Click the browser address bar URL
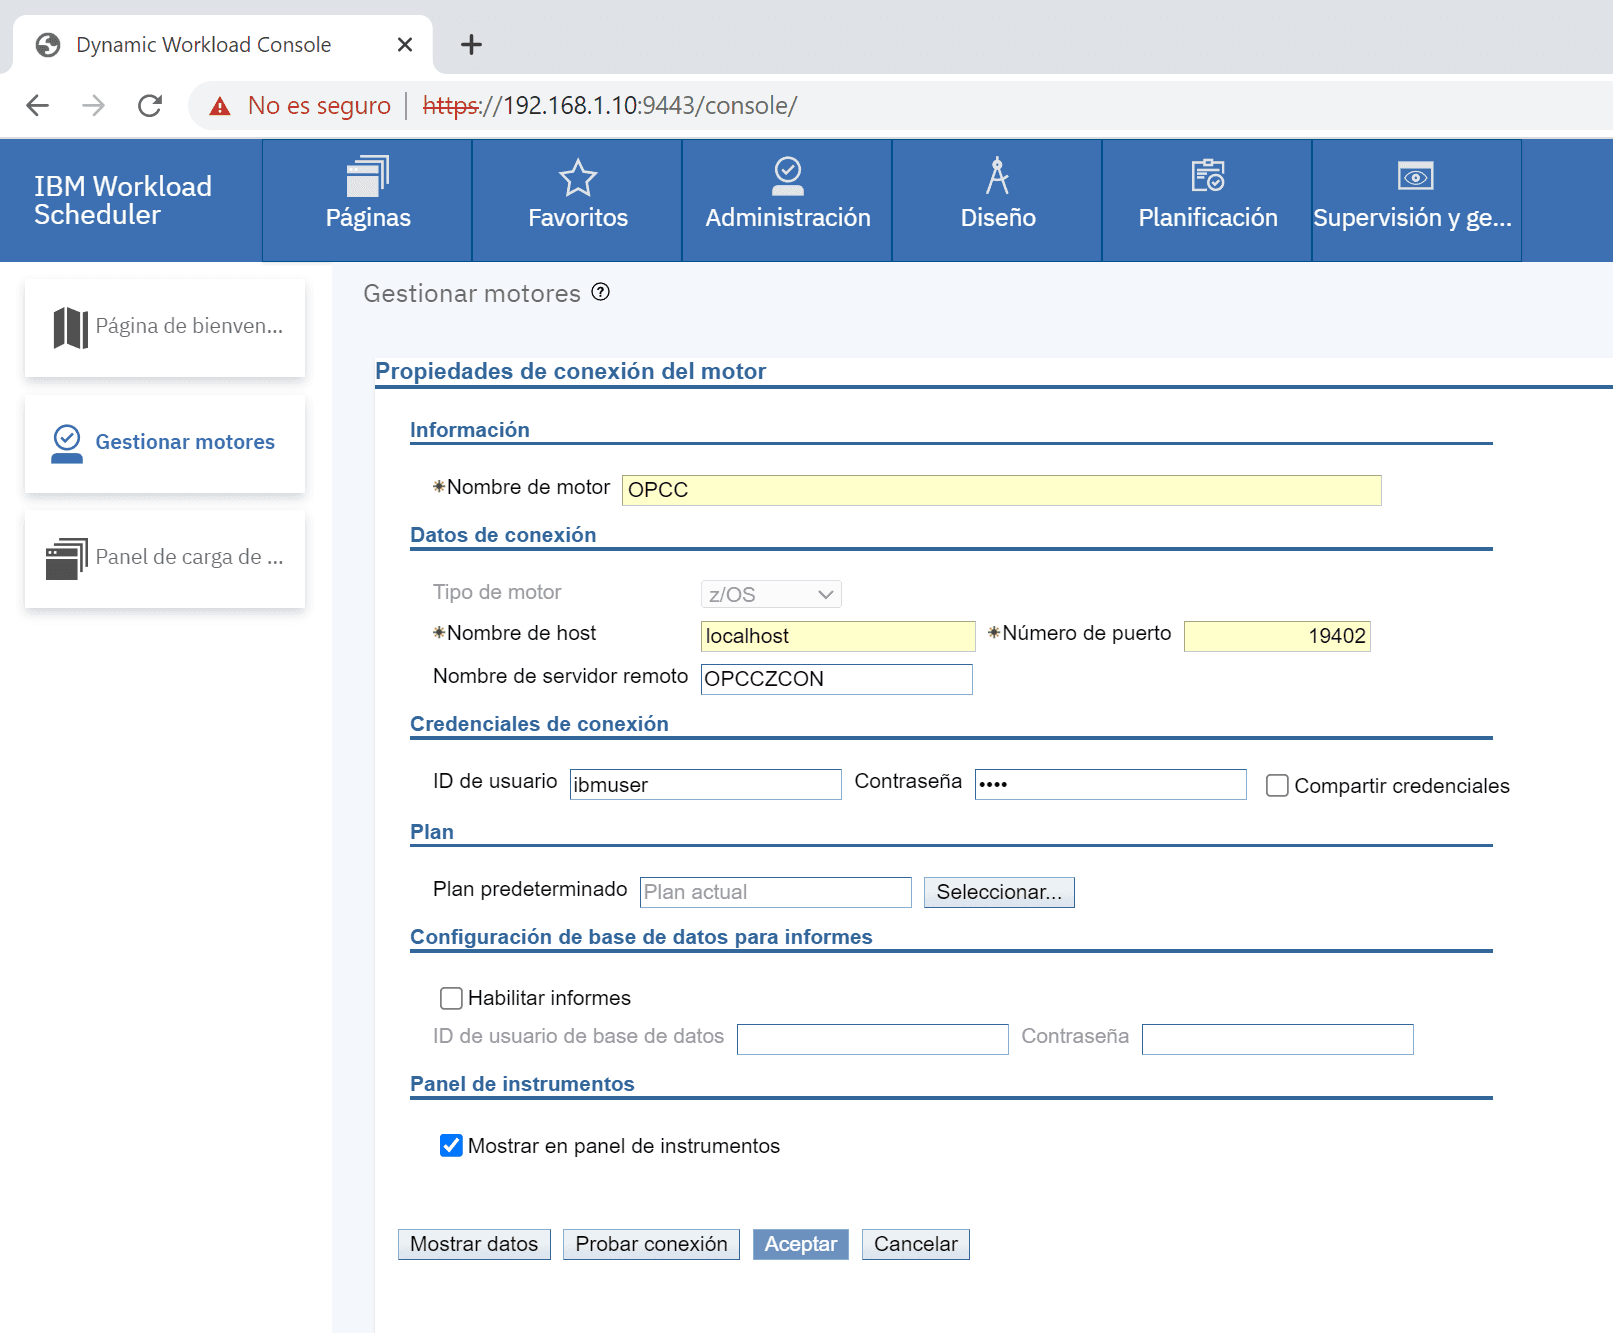1613x1333 pixels. 610,105
